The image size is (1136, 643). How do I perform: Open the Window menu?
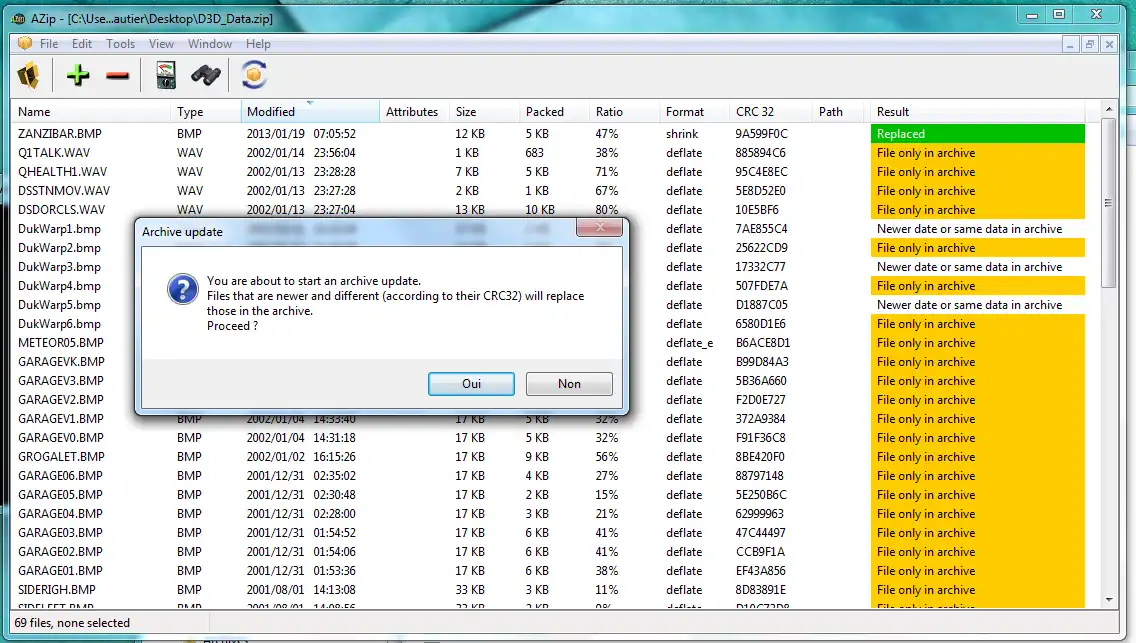(210, 44)
